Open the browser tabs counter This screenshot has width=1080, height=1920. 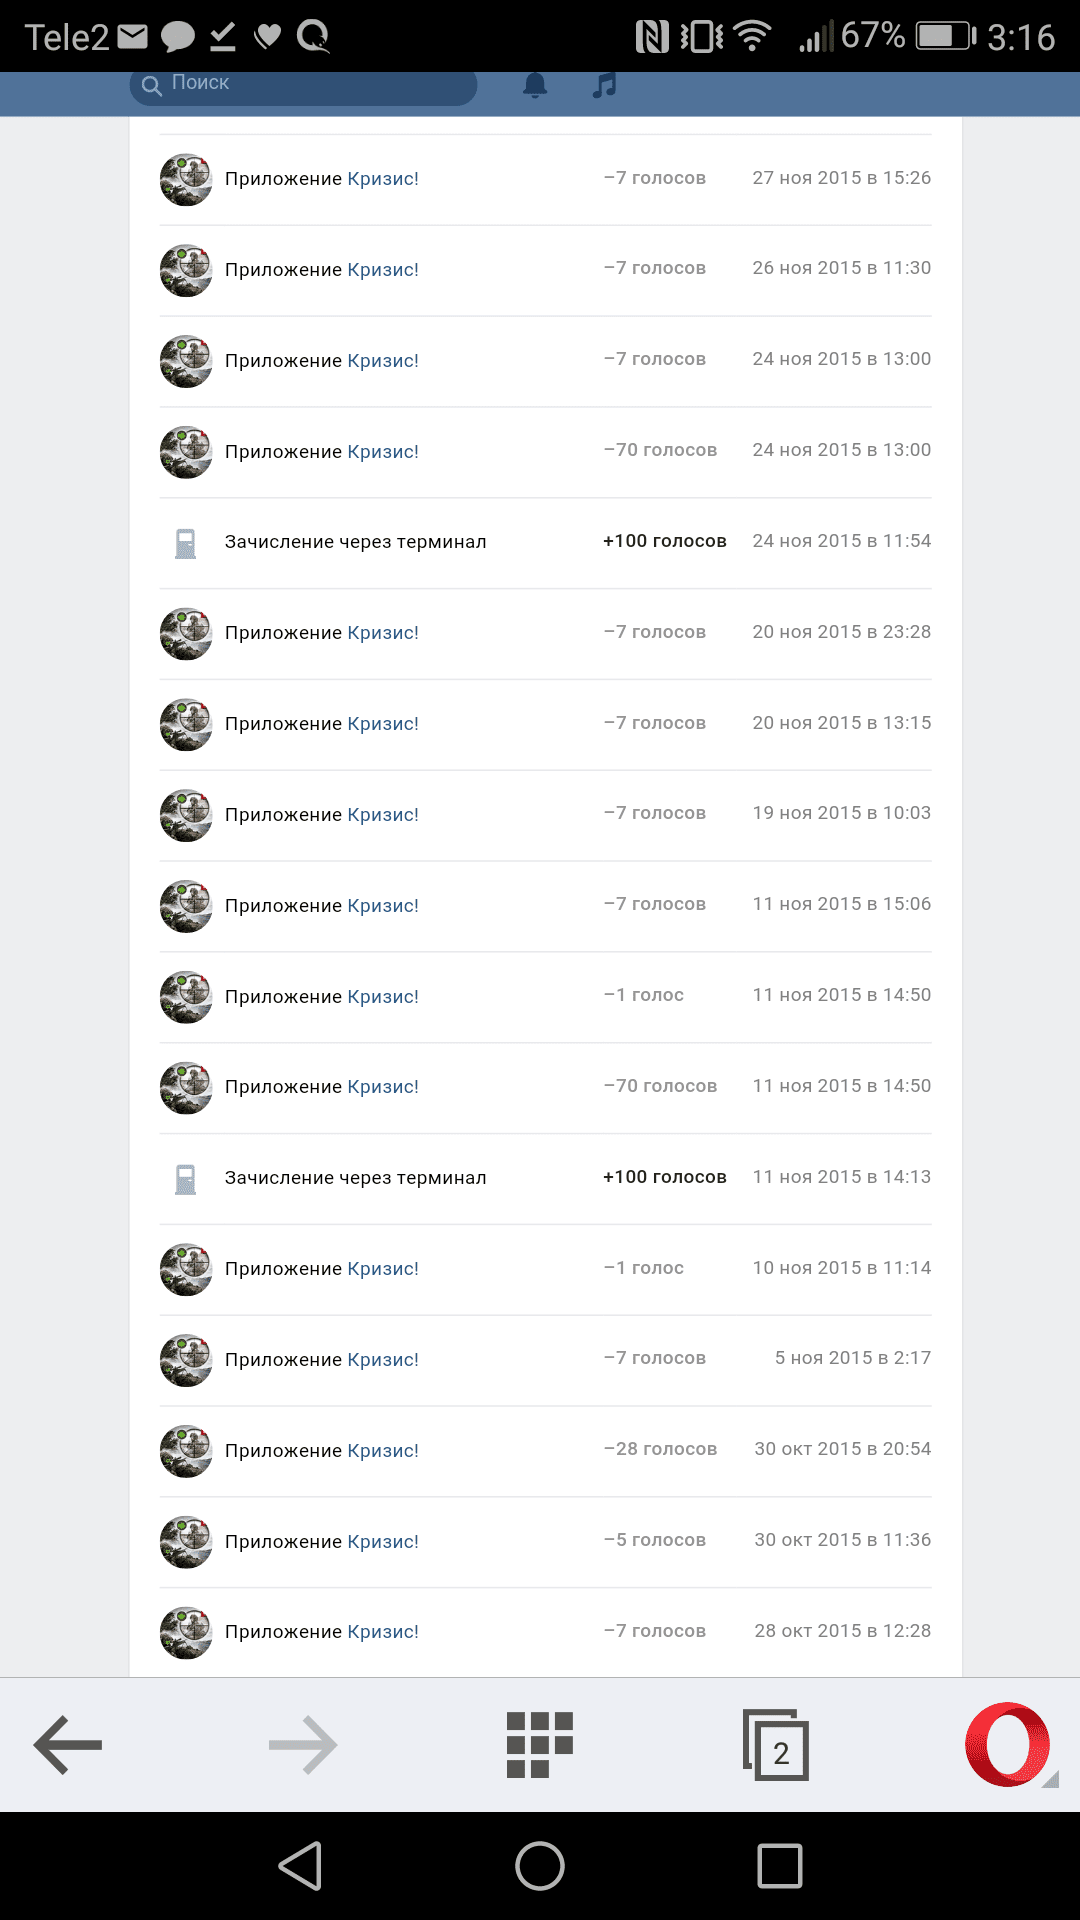[x=776, y=1746]
